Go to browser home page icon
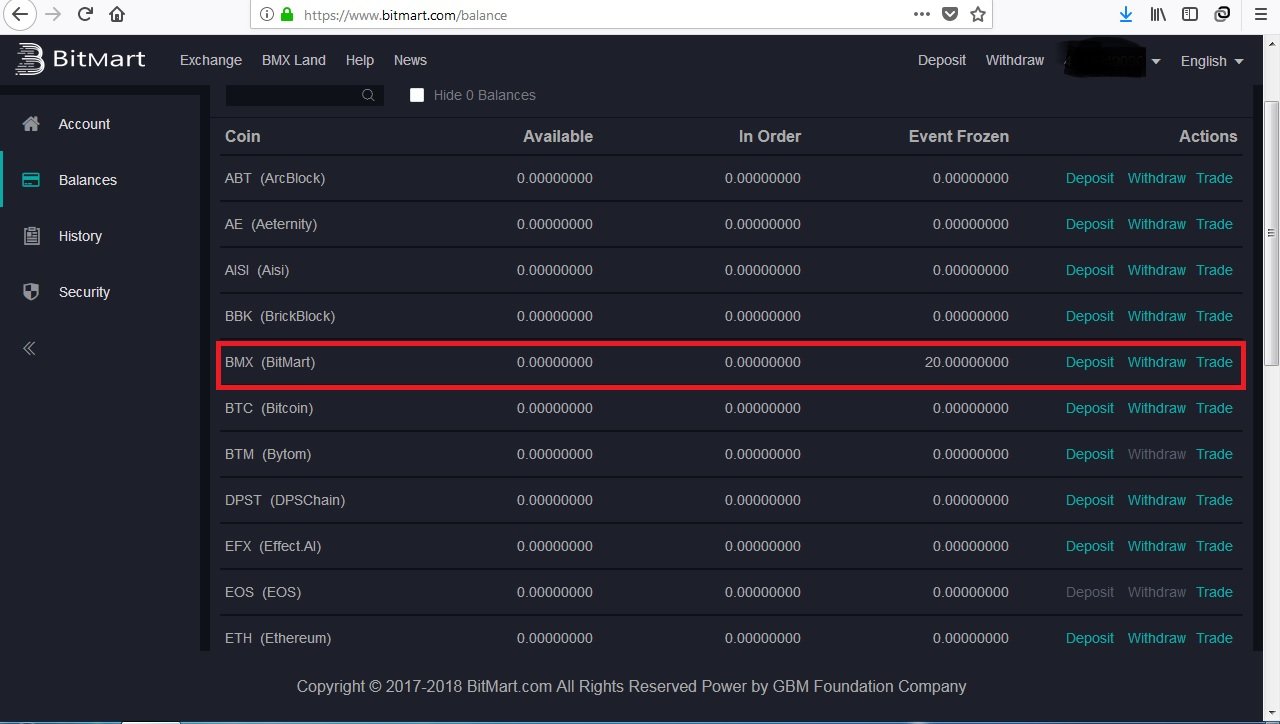Screen dimensions: 1280x724 [117, 15]
